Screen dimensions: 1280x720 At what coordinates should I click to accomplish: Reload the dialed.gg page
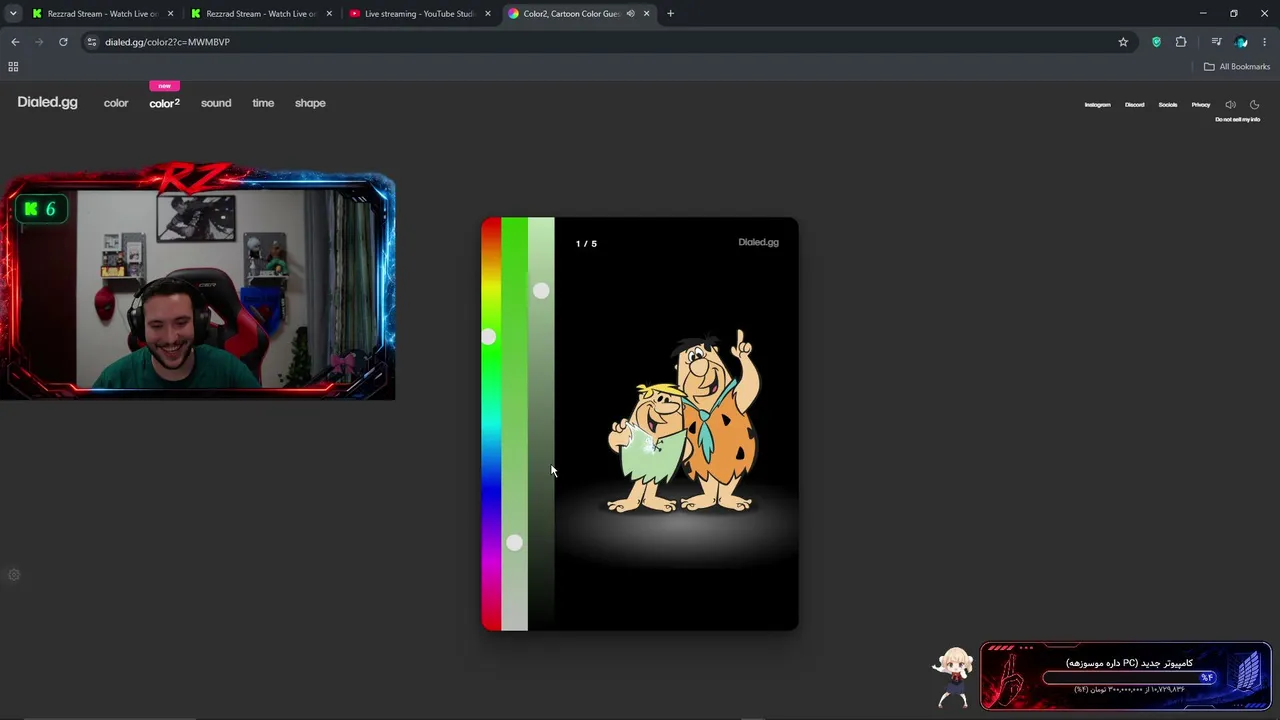[x=63, y=42]
